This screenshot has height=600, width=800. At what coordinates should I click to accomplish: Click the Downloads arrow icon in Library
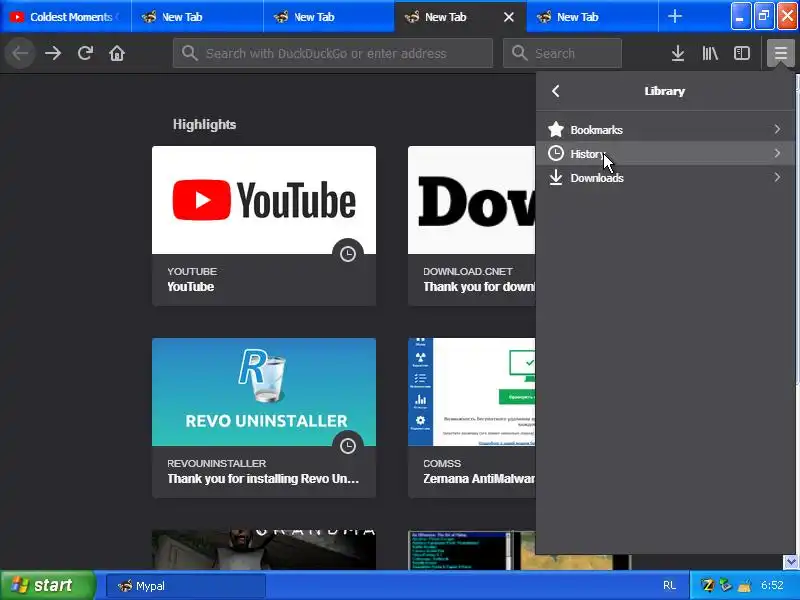point(556,178)
